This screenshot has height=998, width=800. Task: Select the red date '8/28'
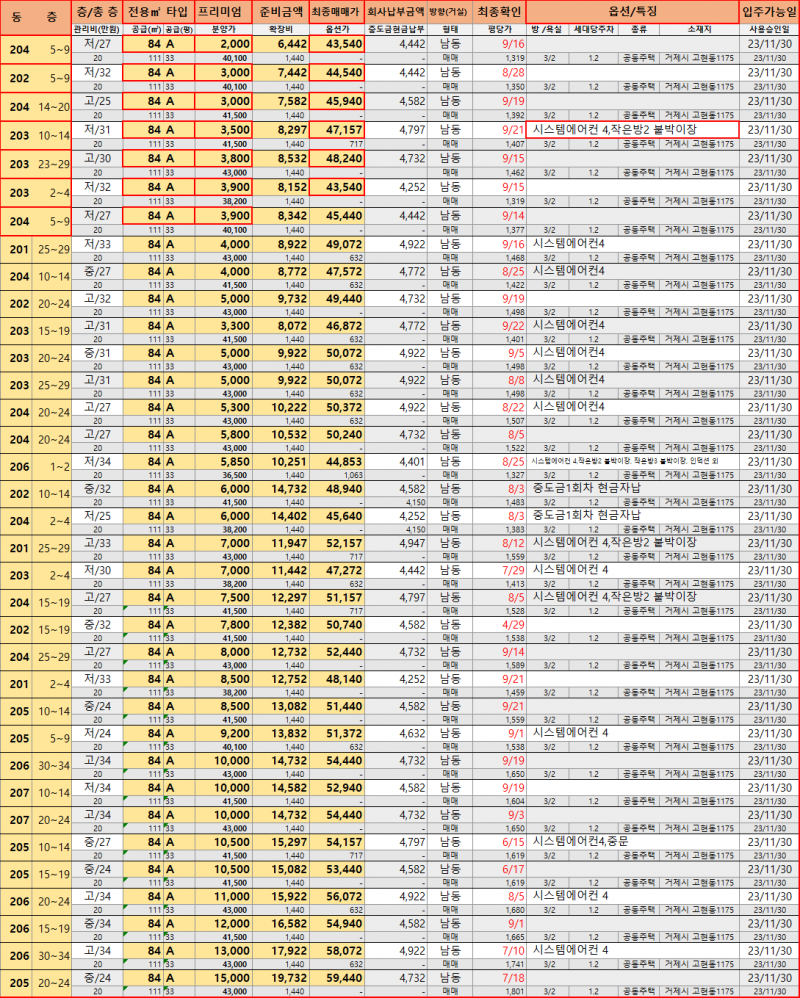pyautogui.click(x=513, y=73)
